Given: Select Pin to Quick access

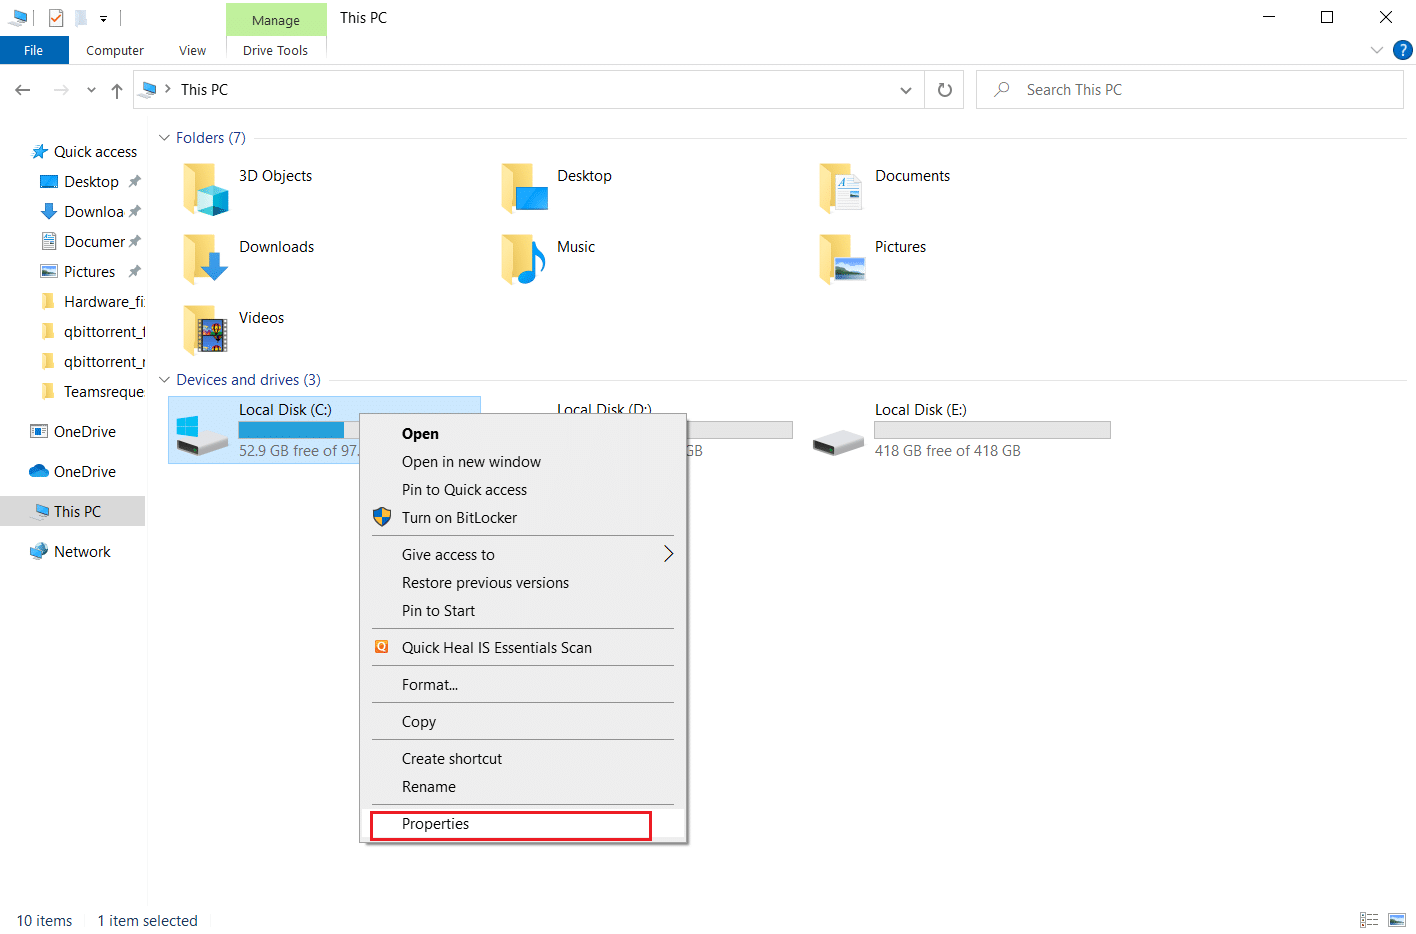Looking at the screenshot, I should [x=523, y=490].
